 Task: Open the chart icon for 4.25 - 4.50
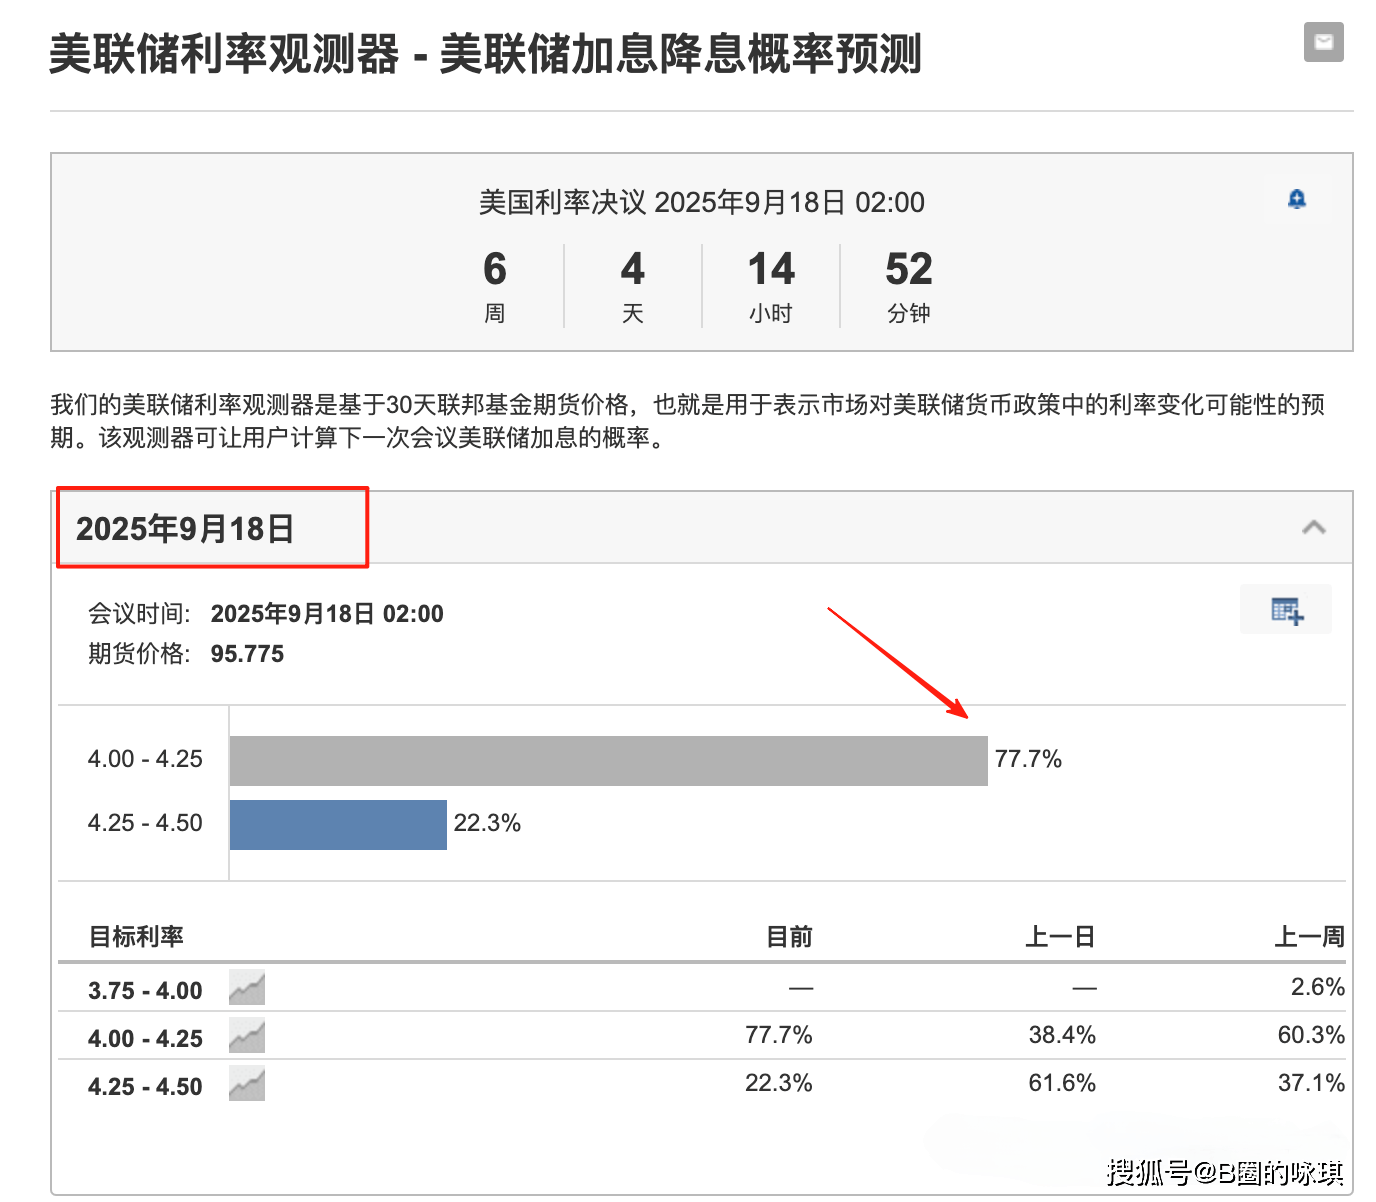click(x=246, y=1084)
